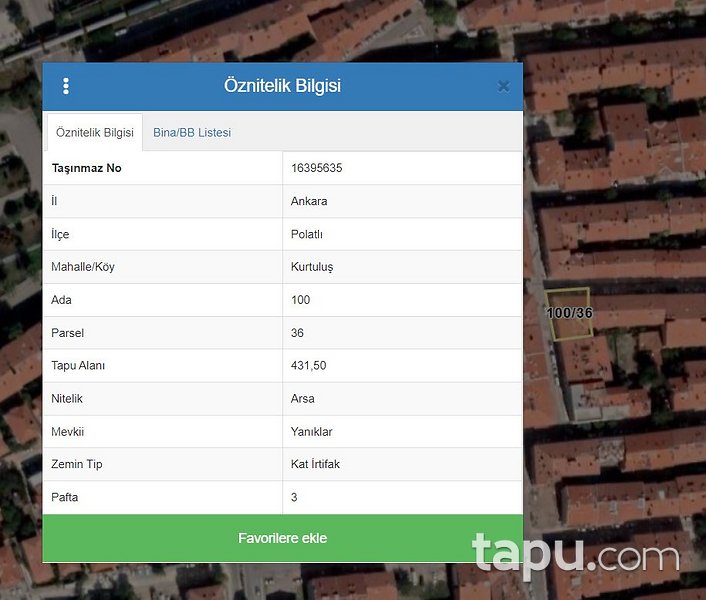This screenshot has height=600, width=706.
Task: Click the blue Öznitelik Bilgisi title bar
Action: click(282, 86)
